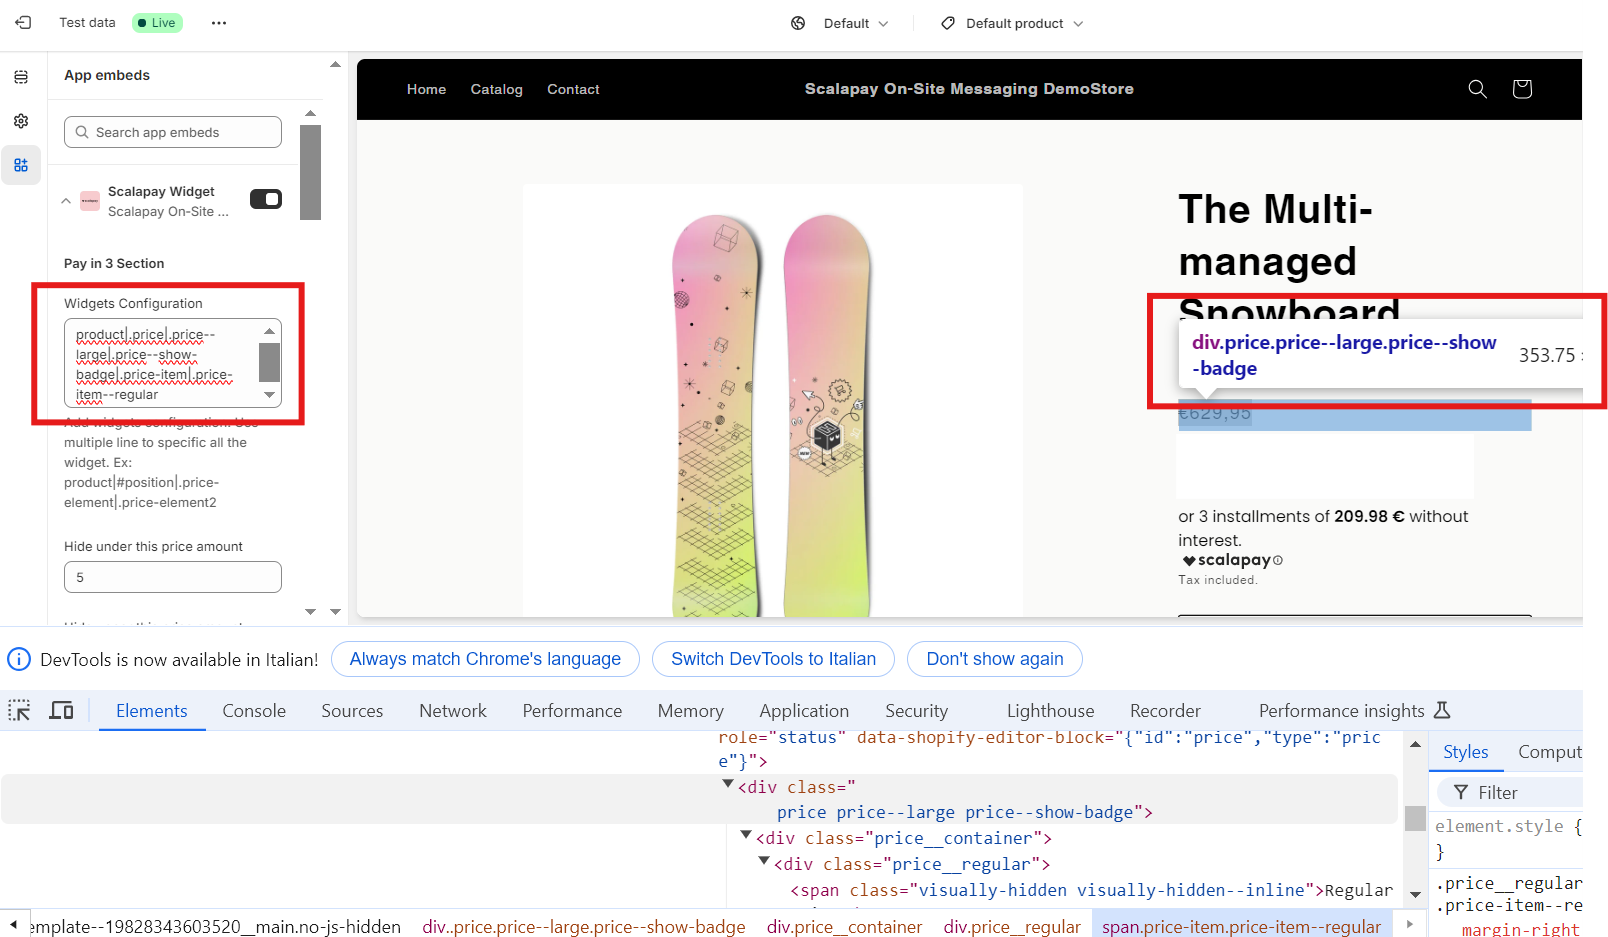Switch to the Console tab

(254, 711)
